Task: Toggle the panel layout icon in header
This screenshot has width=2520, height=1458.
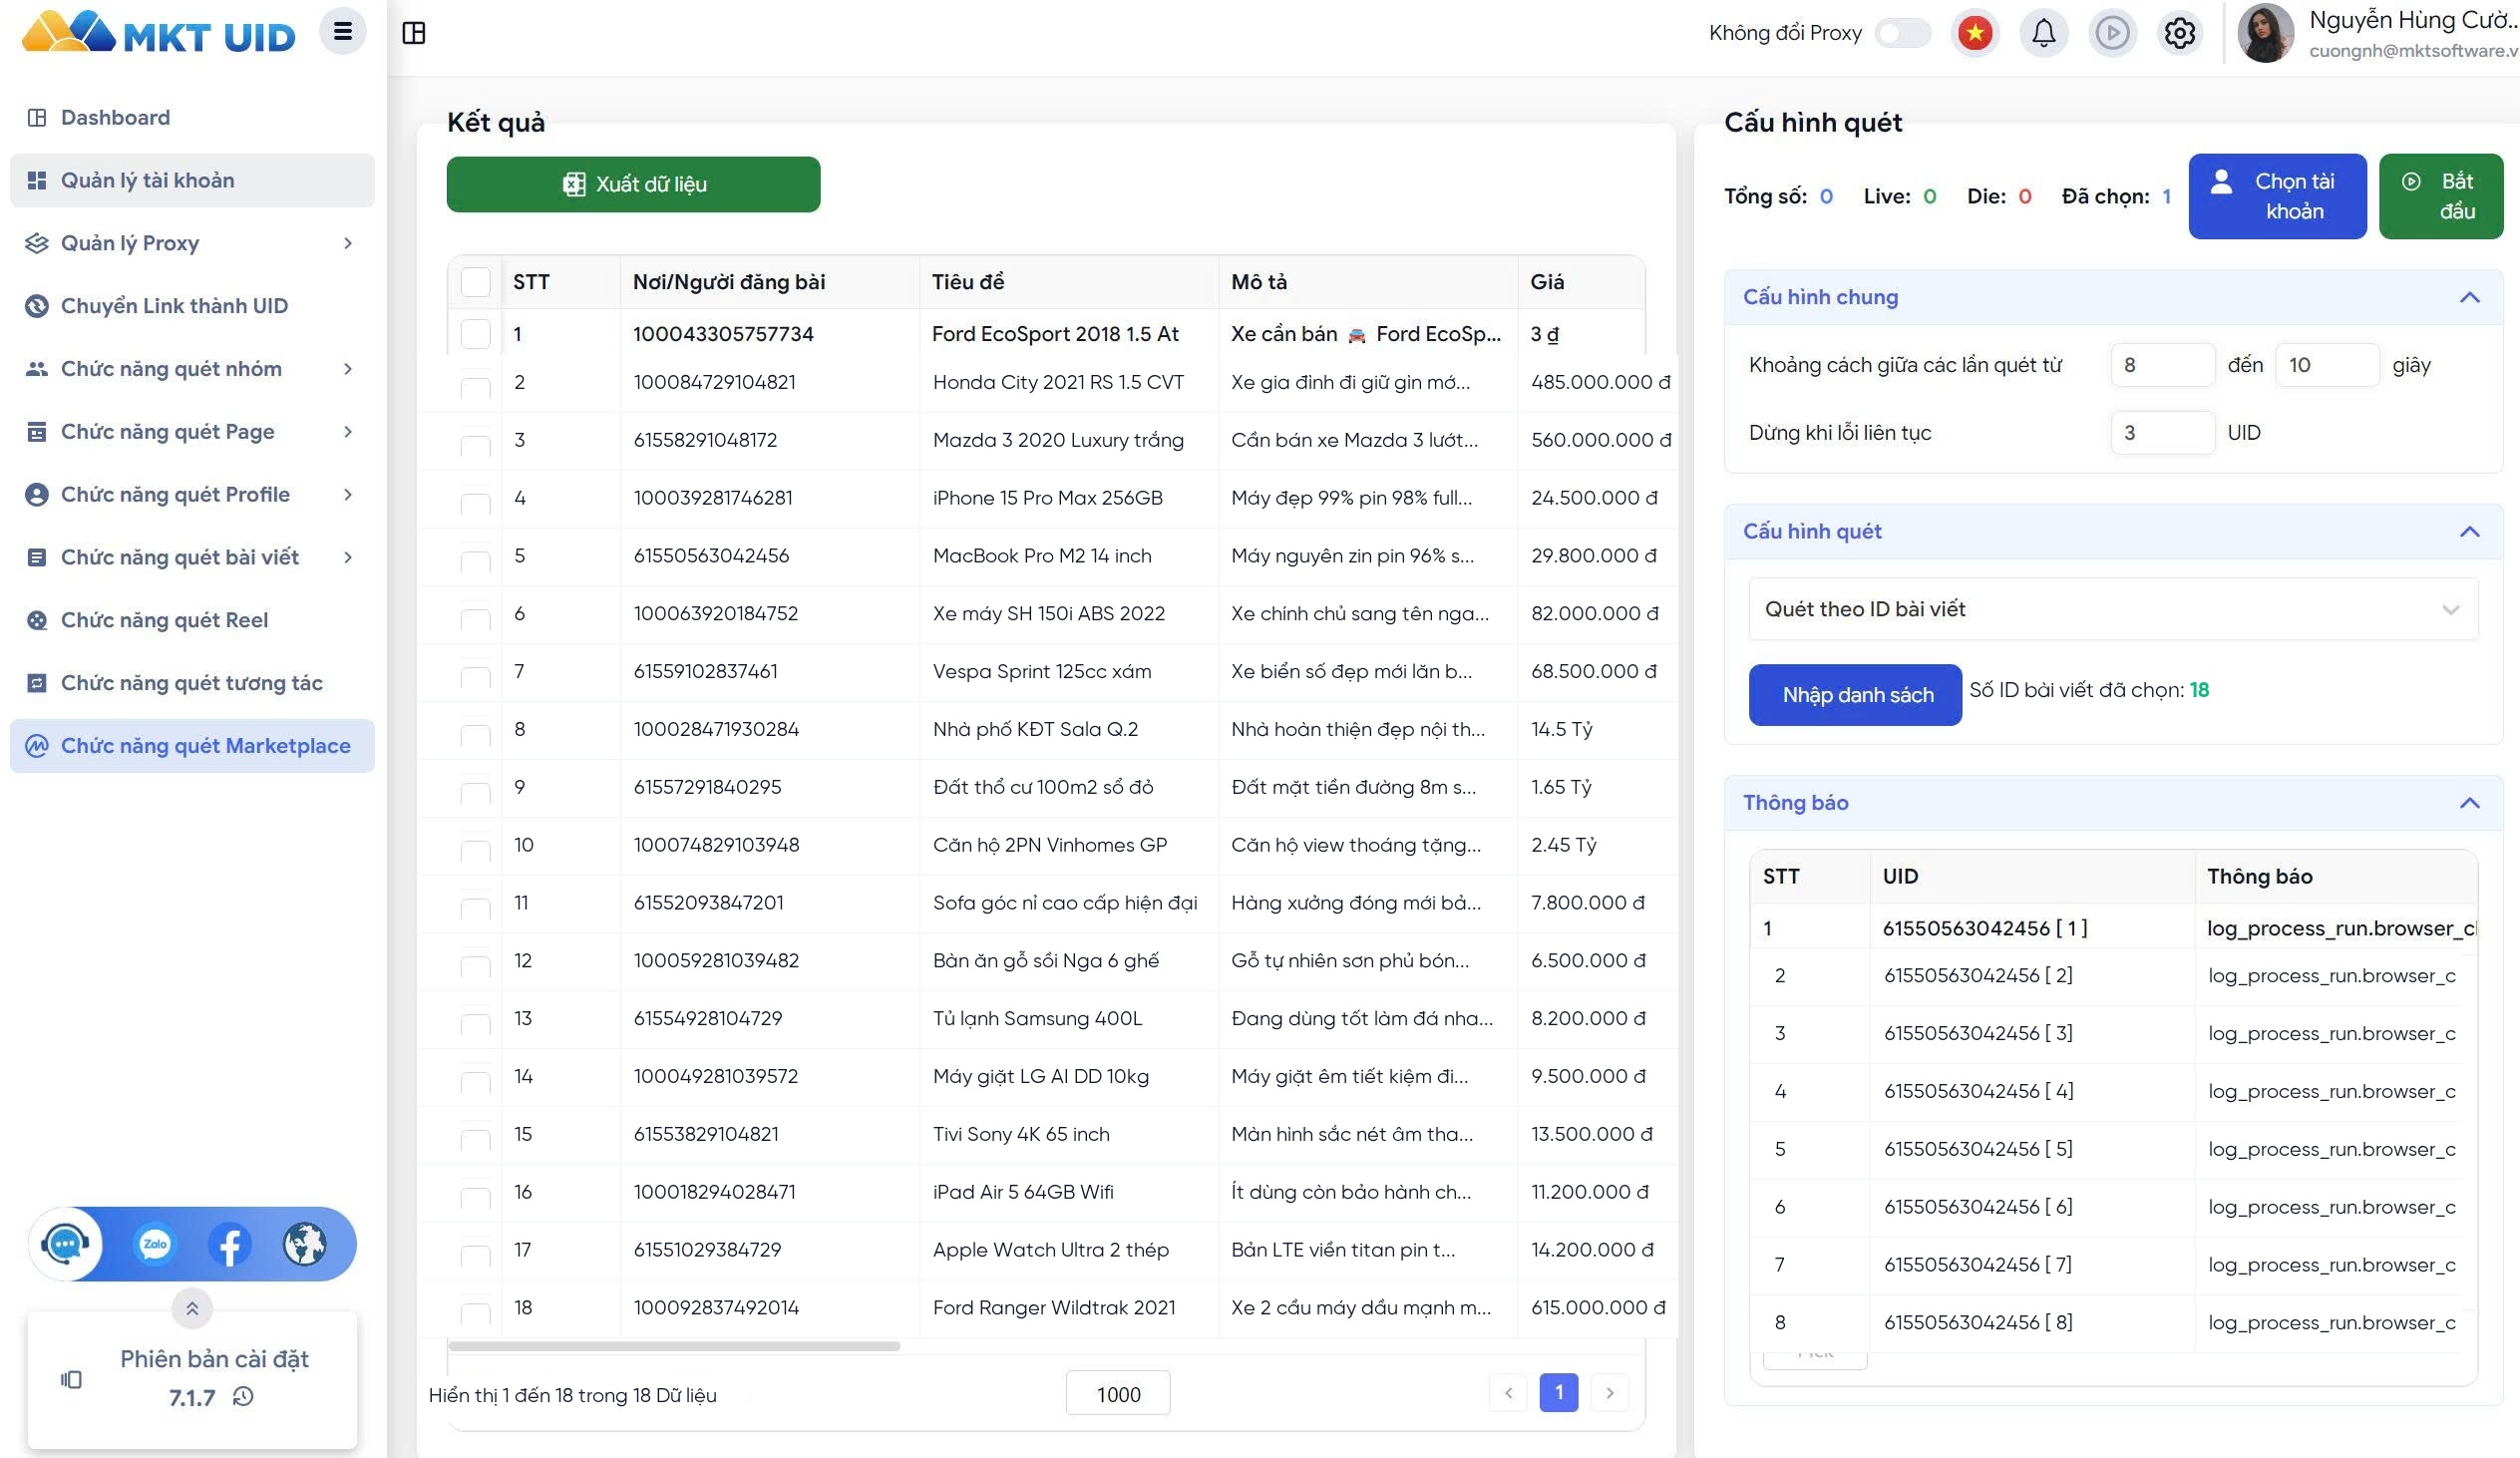Action: (414, 33)
